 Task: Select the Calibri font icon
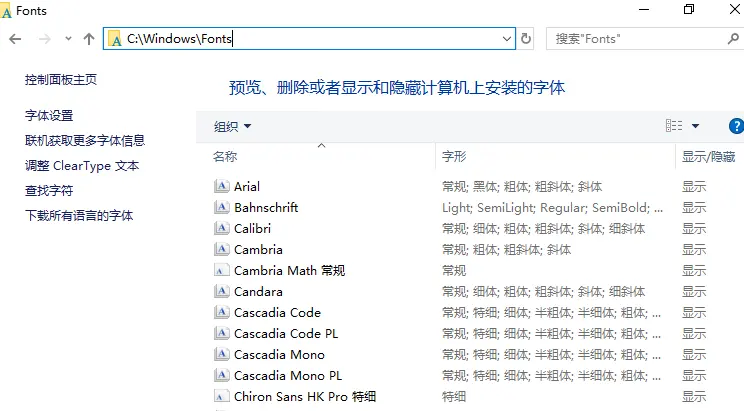tap(221, 228)
